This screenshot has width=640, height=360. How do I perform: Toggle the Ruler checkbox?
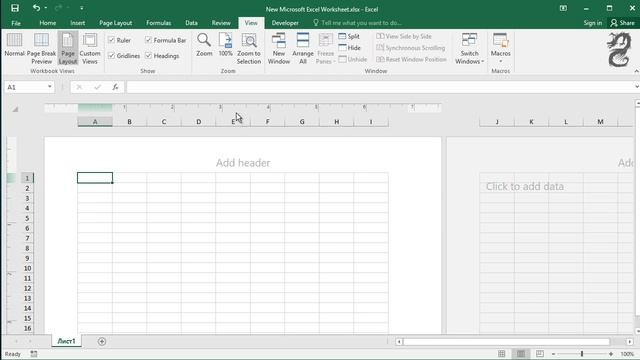[x=111, y=40]
